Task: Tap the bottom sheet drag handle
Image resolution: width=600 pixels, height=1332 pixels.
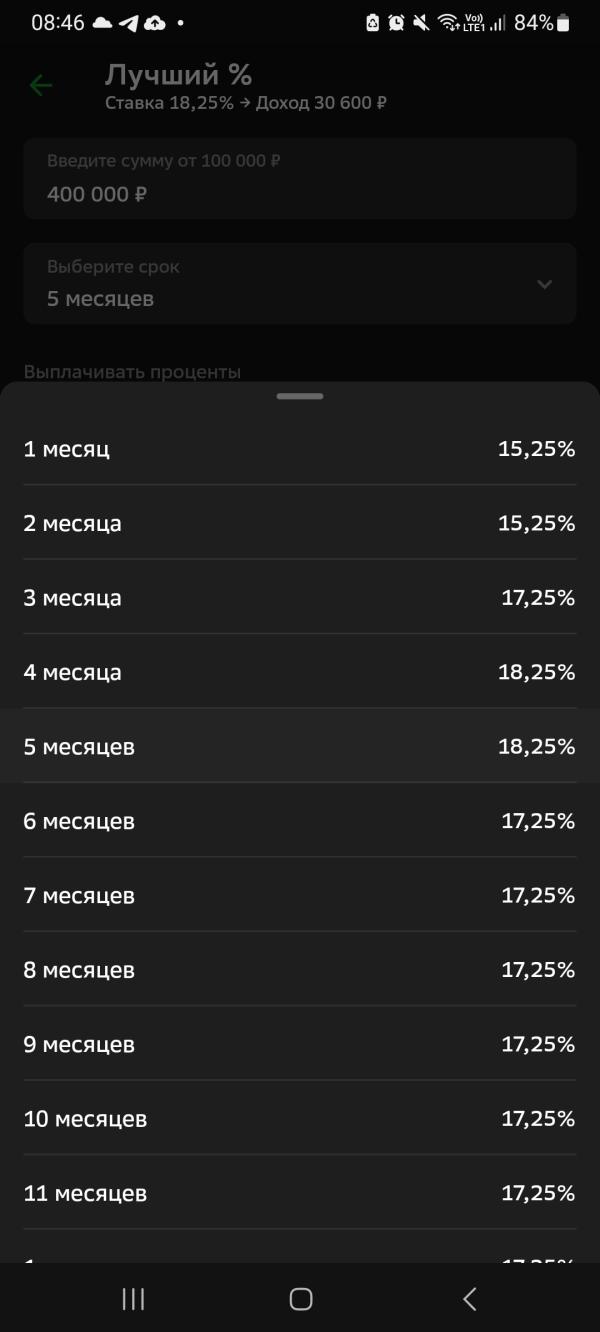Action: pyautogui.click(x=300, y=397)
